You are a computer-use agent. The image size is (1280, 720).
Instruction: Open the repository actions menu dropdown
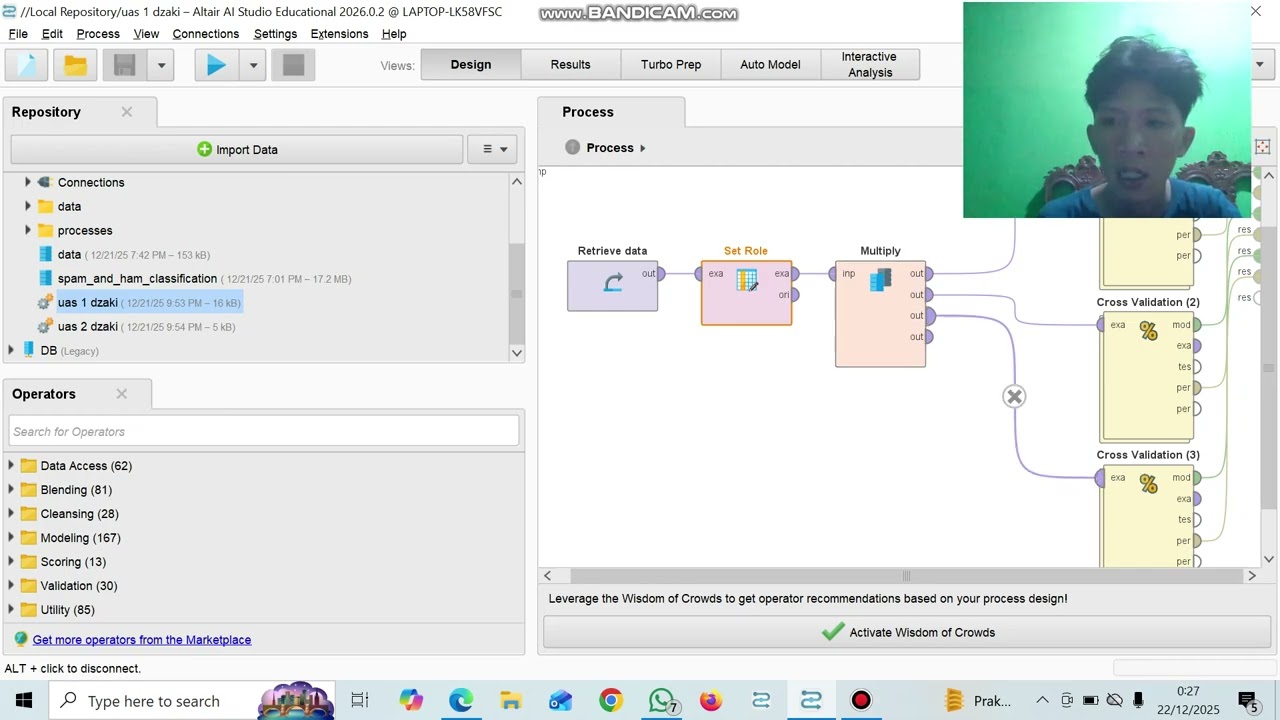[x=494, y=150]
